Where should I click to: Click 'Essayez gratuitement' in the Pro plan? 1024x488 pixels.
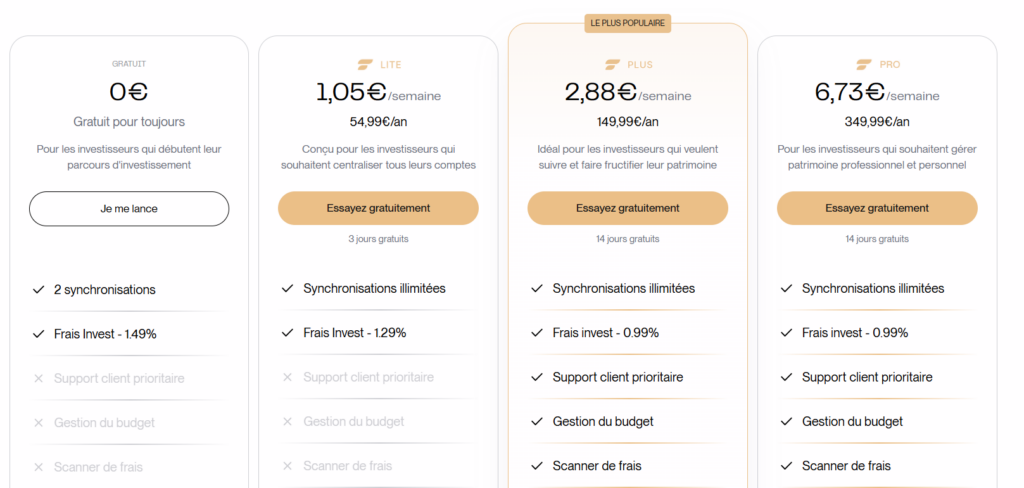pos(877,208)
